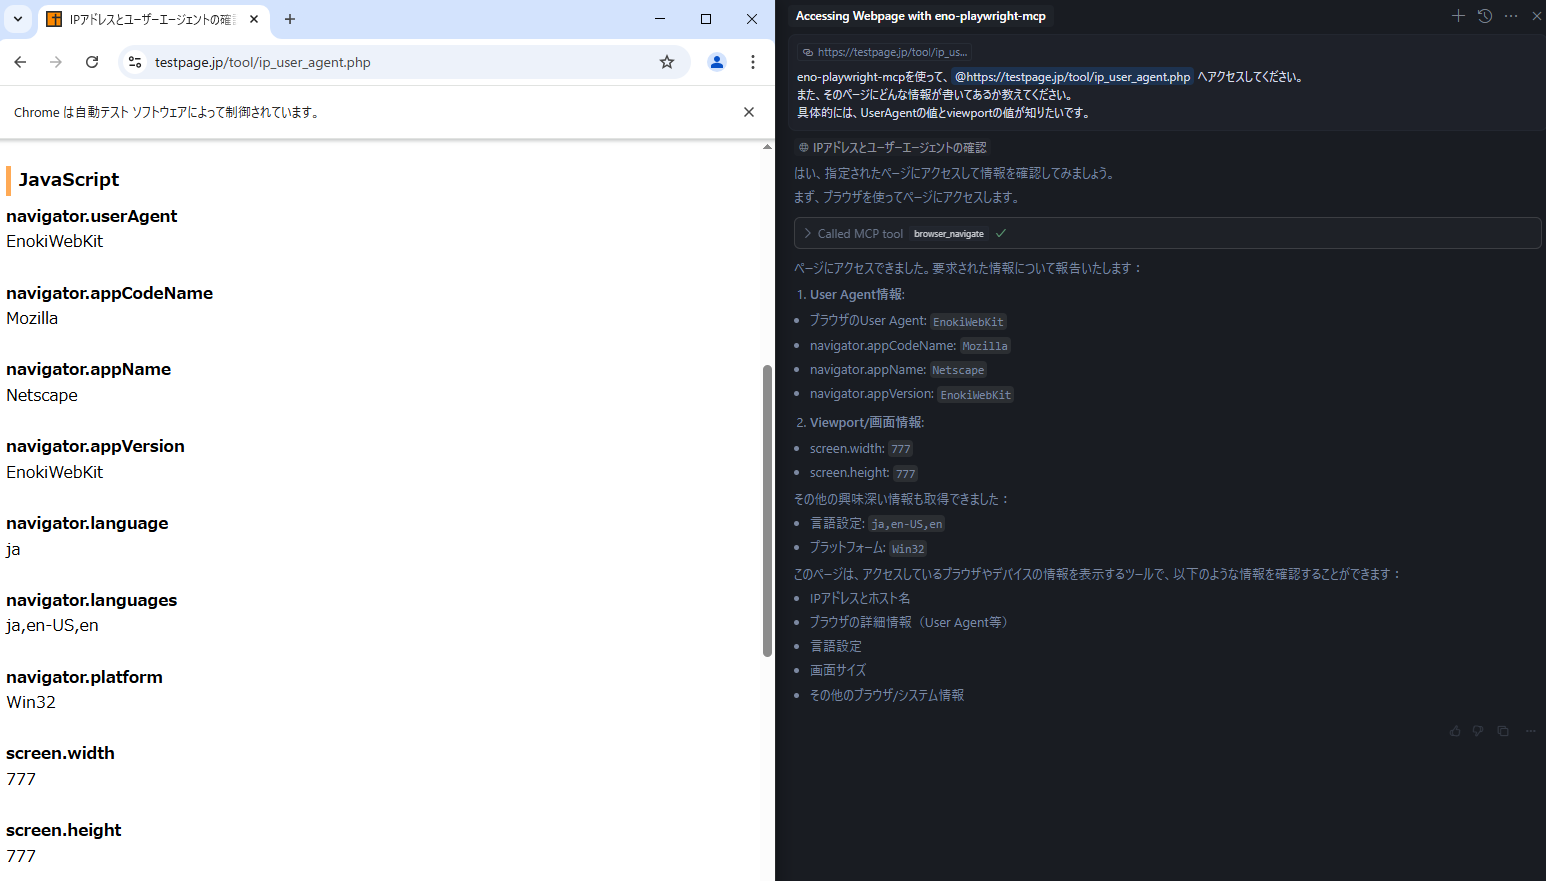The width and height of the screenshot is (1546, 881).
Task: Click the page's vertical scrollbar thumb
Action: [x=767, y=510]
